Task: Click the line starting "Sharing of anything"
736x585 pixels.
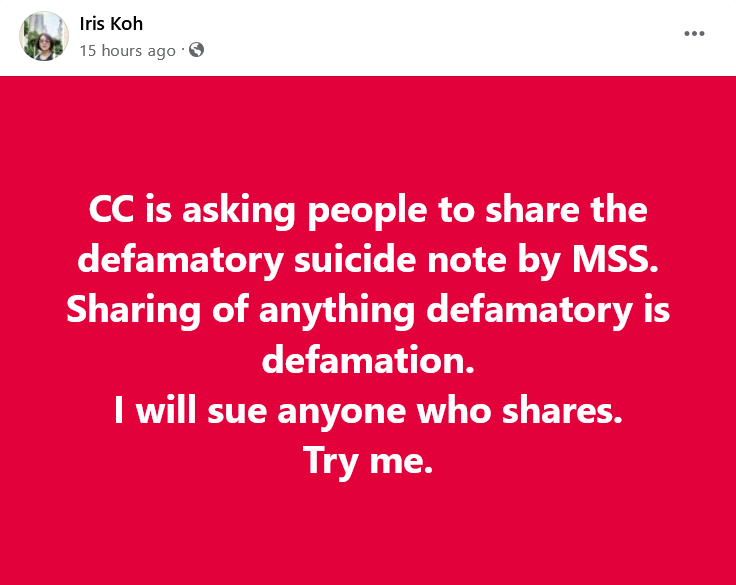Action: [368, 310]
